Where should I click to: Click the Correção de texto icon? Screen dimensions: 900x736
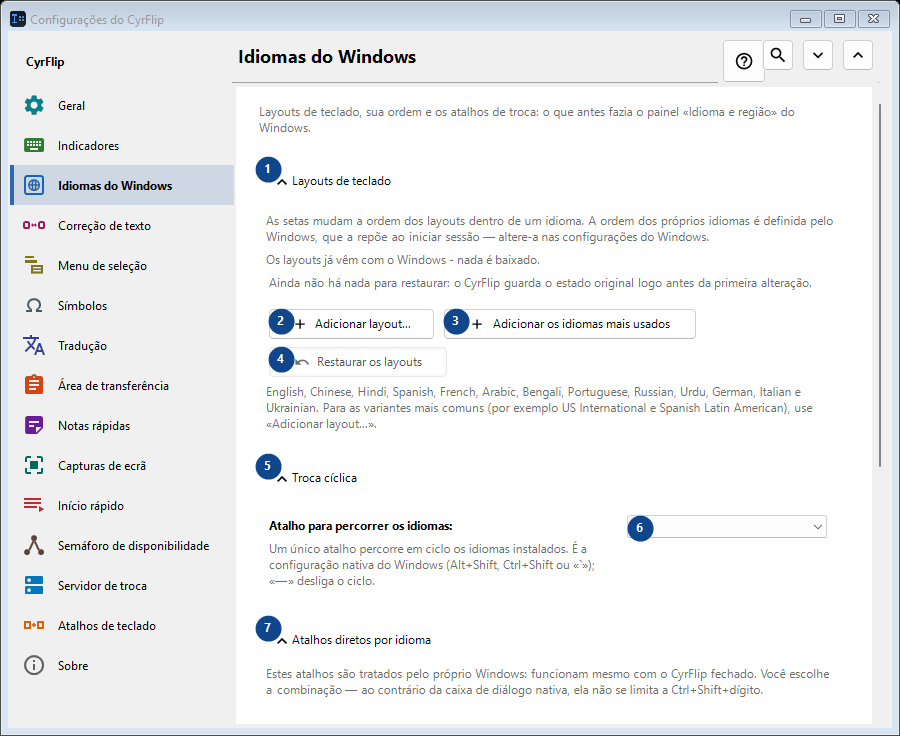[x=34, y=225]
